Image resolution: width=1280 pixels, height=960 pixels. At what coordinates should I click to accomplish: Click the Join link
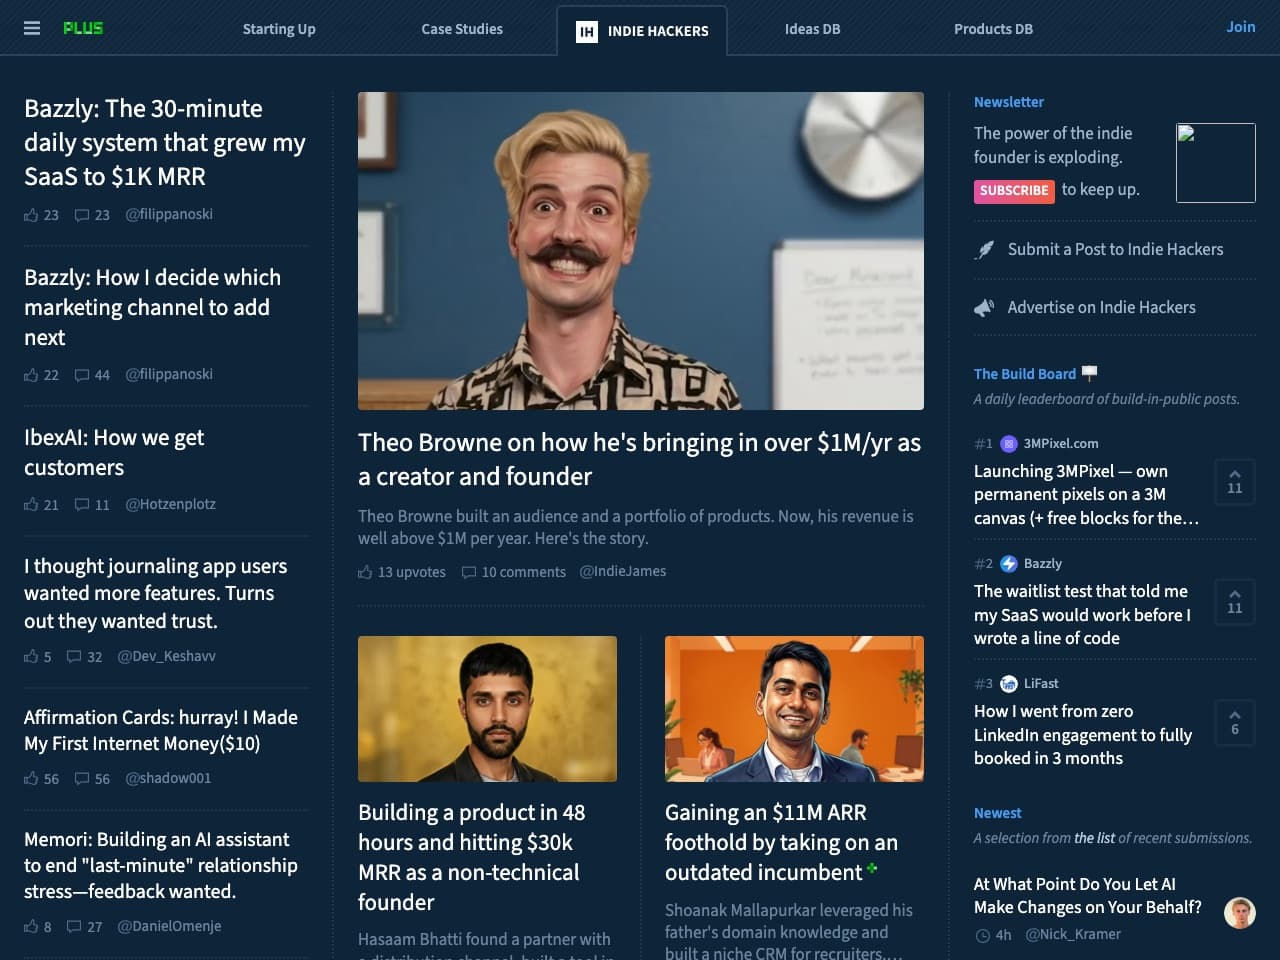[x=1241, y=27]
